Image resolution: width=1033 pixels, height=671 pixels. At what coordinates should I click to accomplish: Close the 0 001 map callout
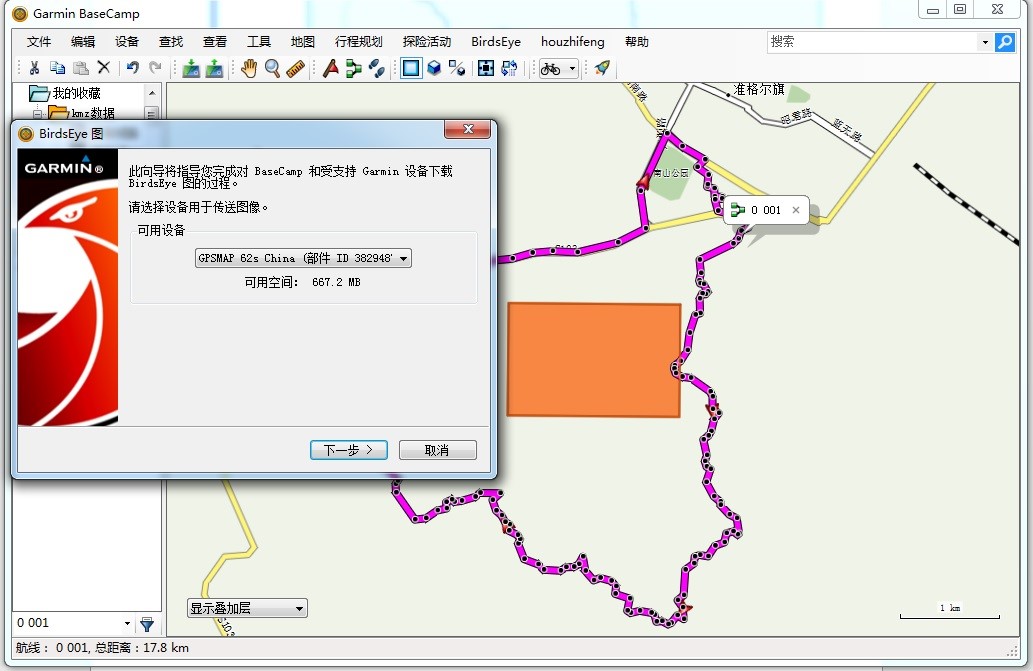[x=796, y=210]
